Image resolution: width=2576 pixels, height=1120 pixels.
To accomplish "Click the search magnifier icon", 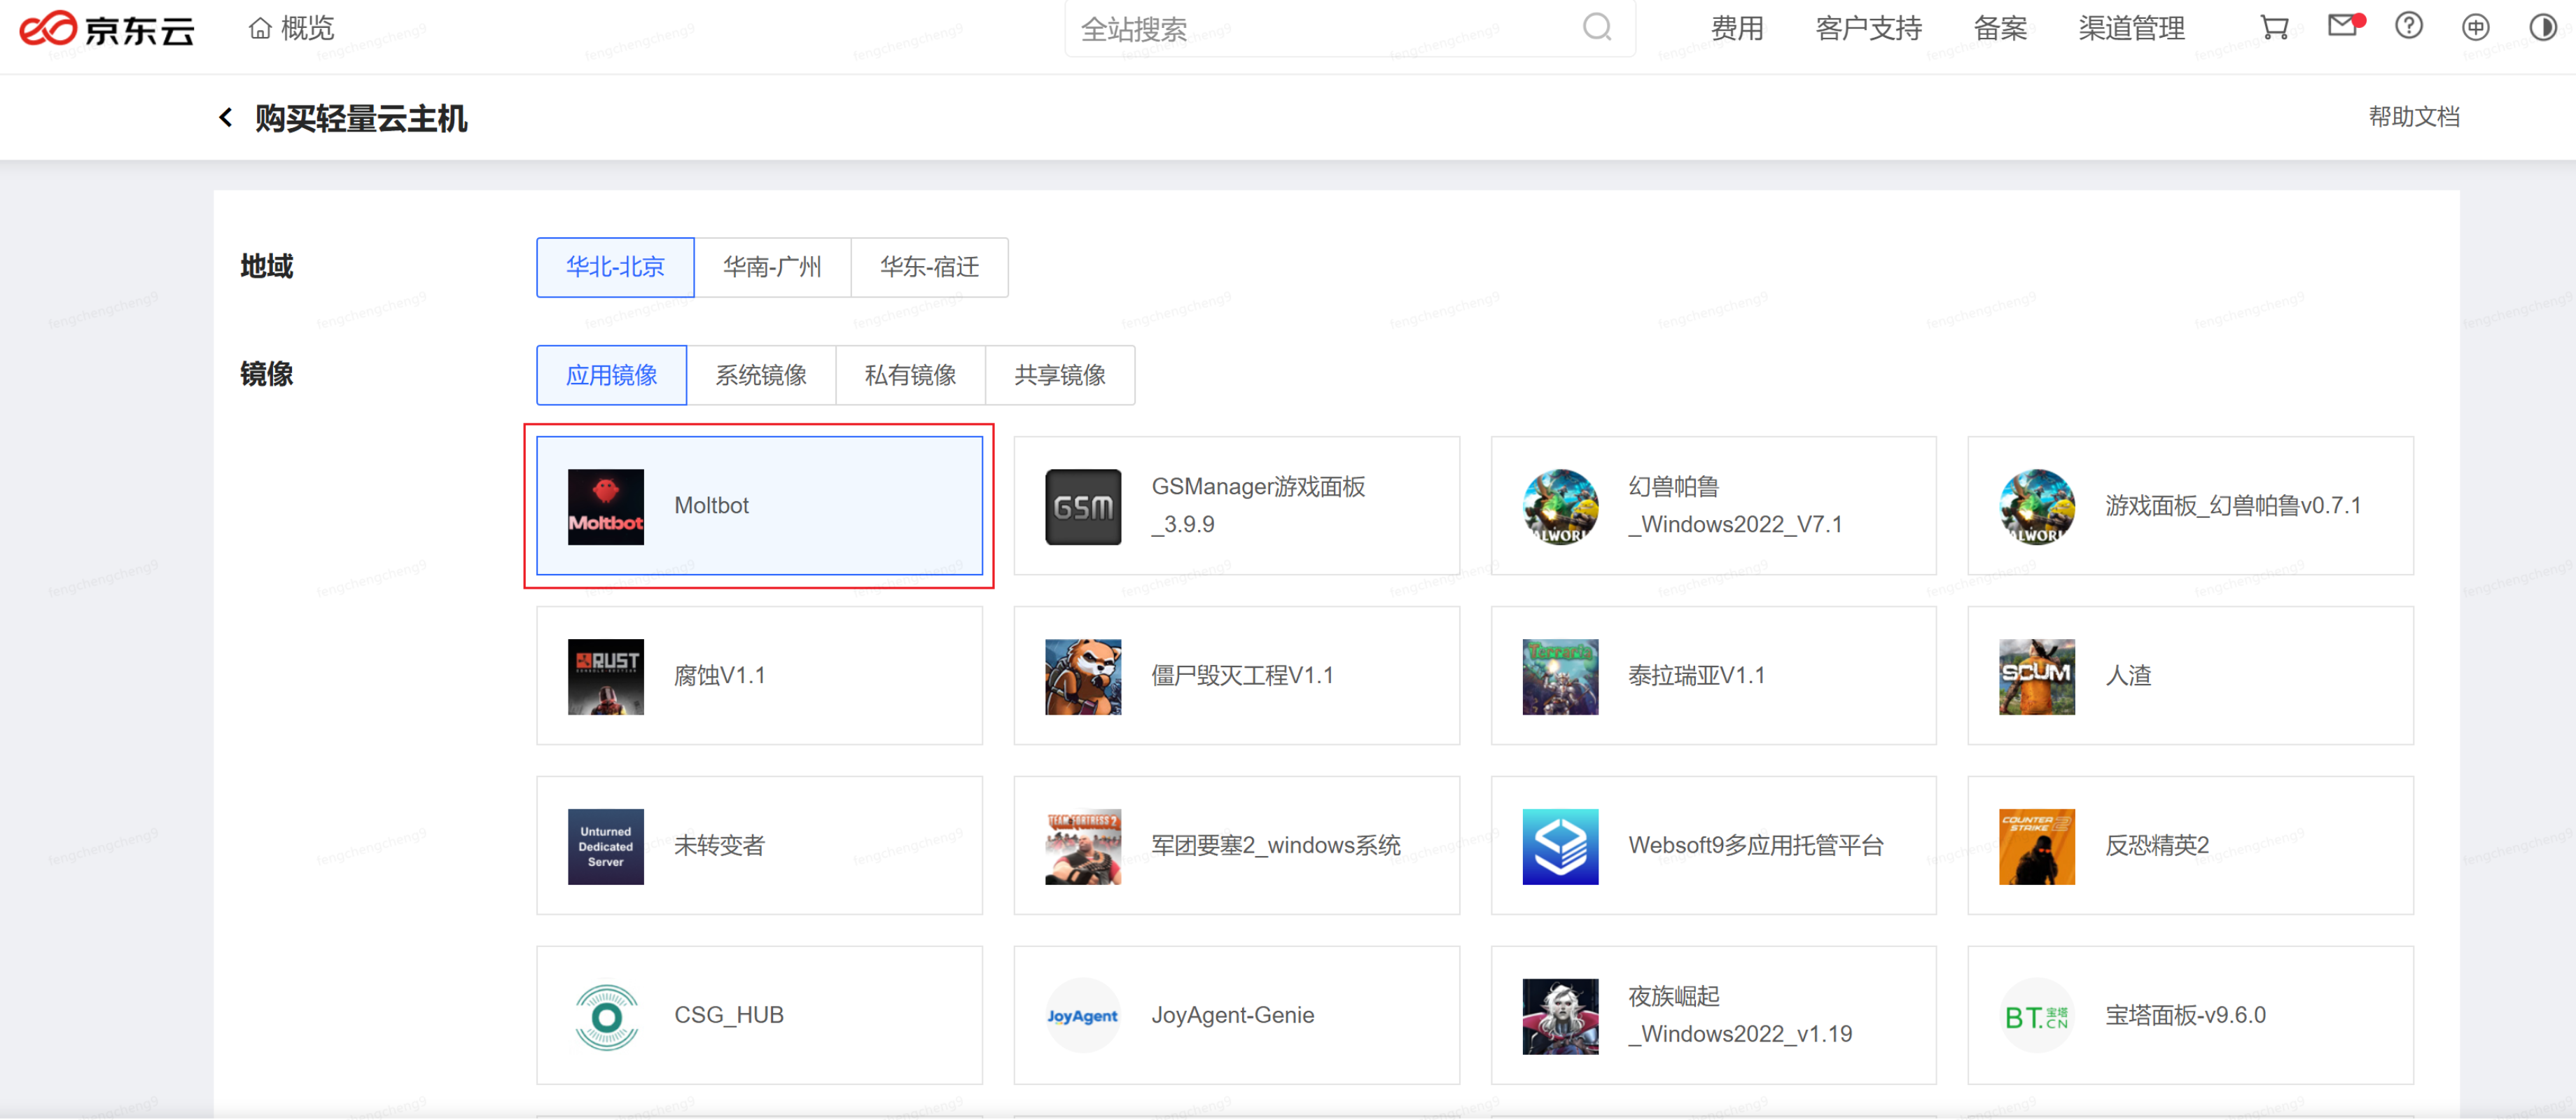I will [1597, 28].
